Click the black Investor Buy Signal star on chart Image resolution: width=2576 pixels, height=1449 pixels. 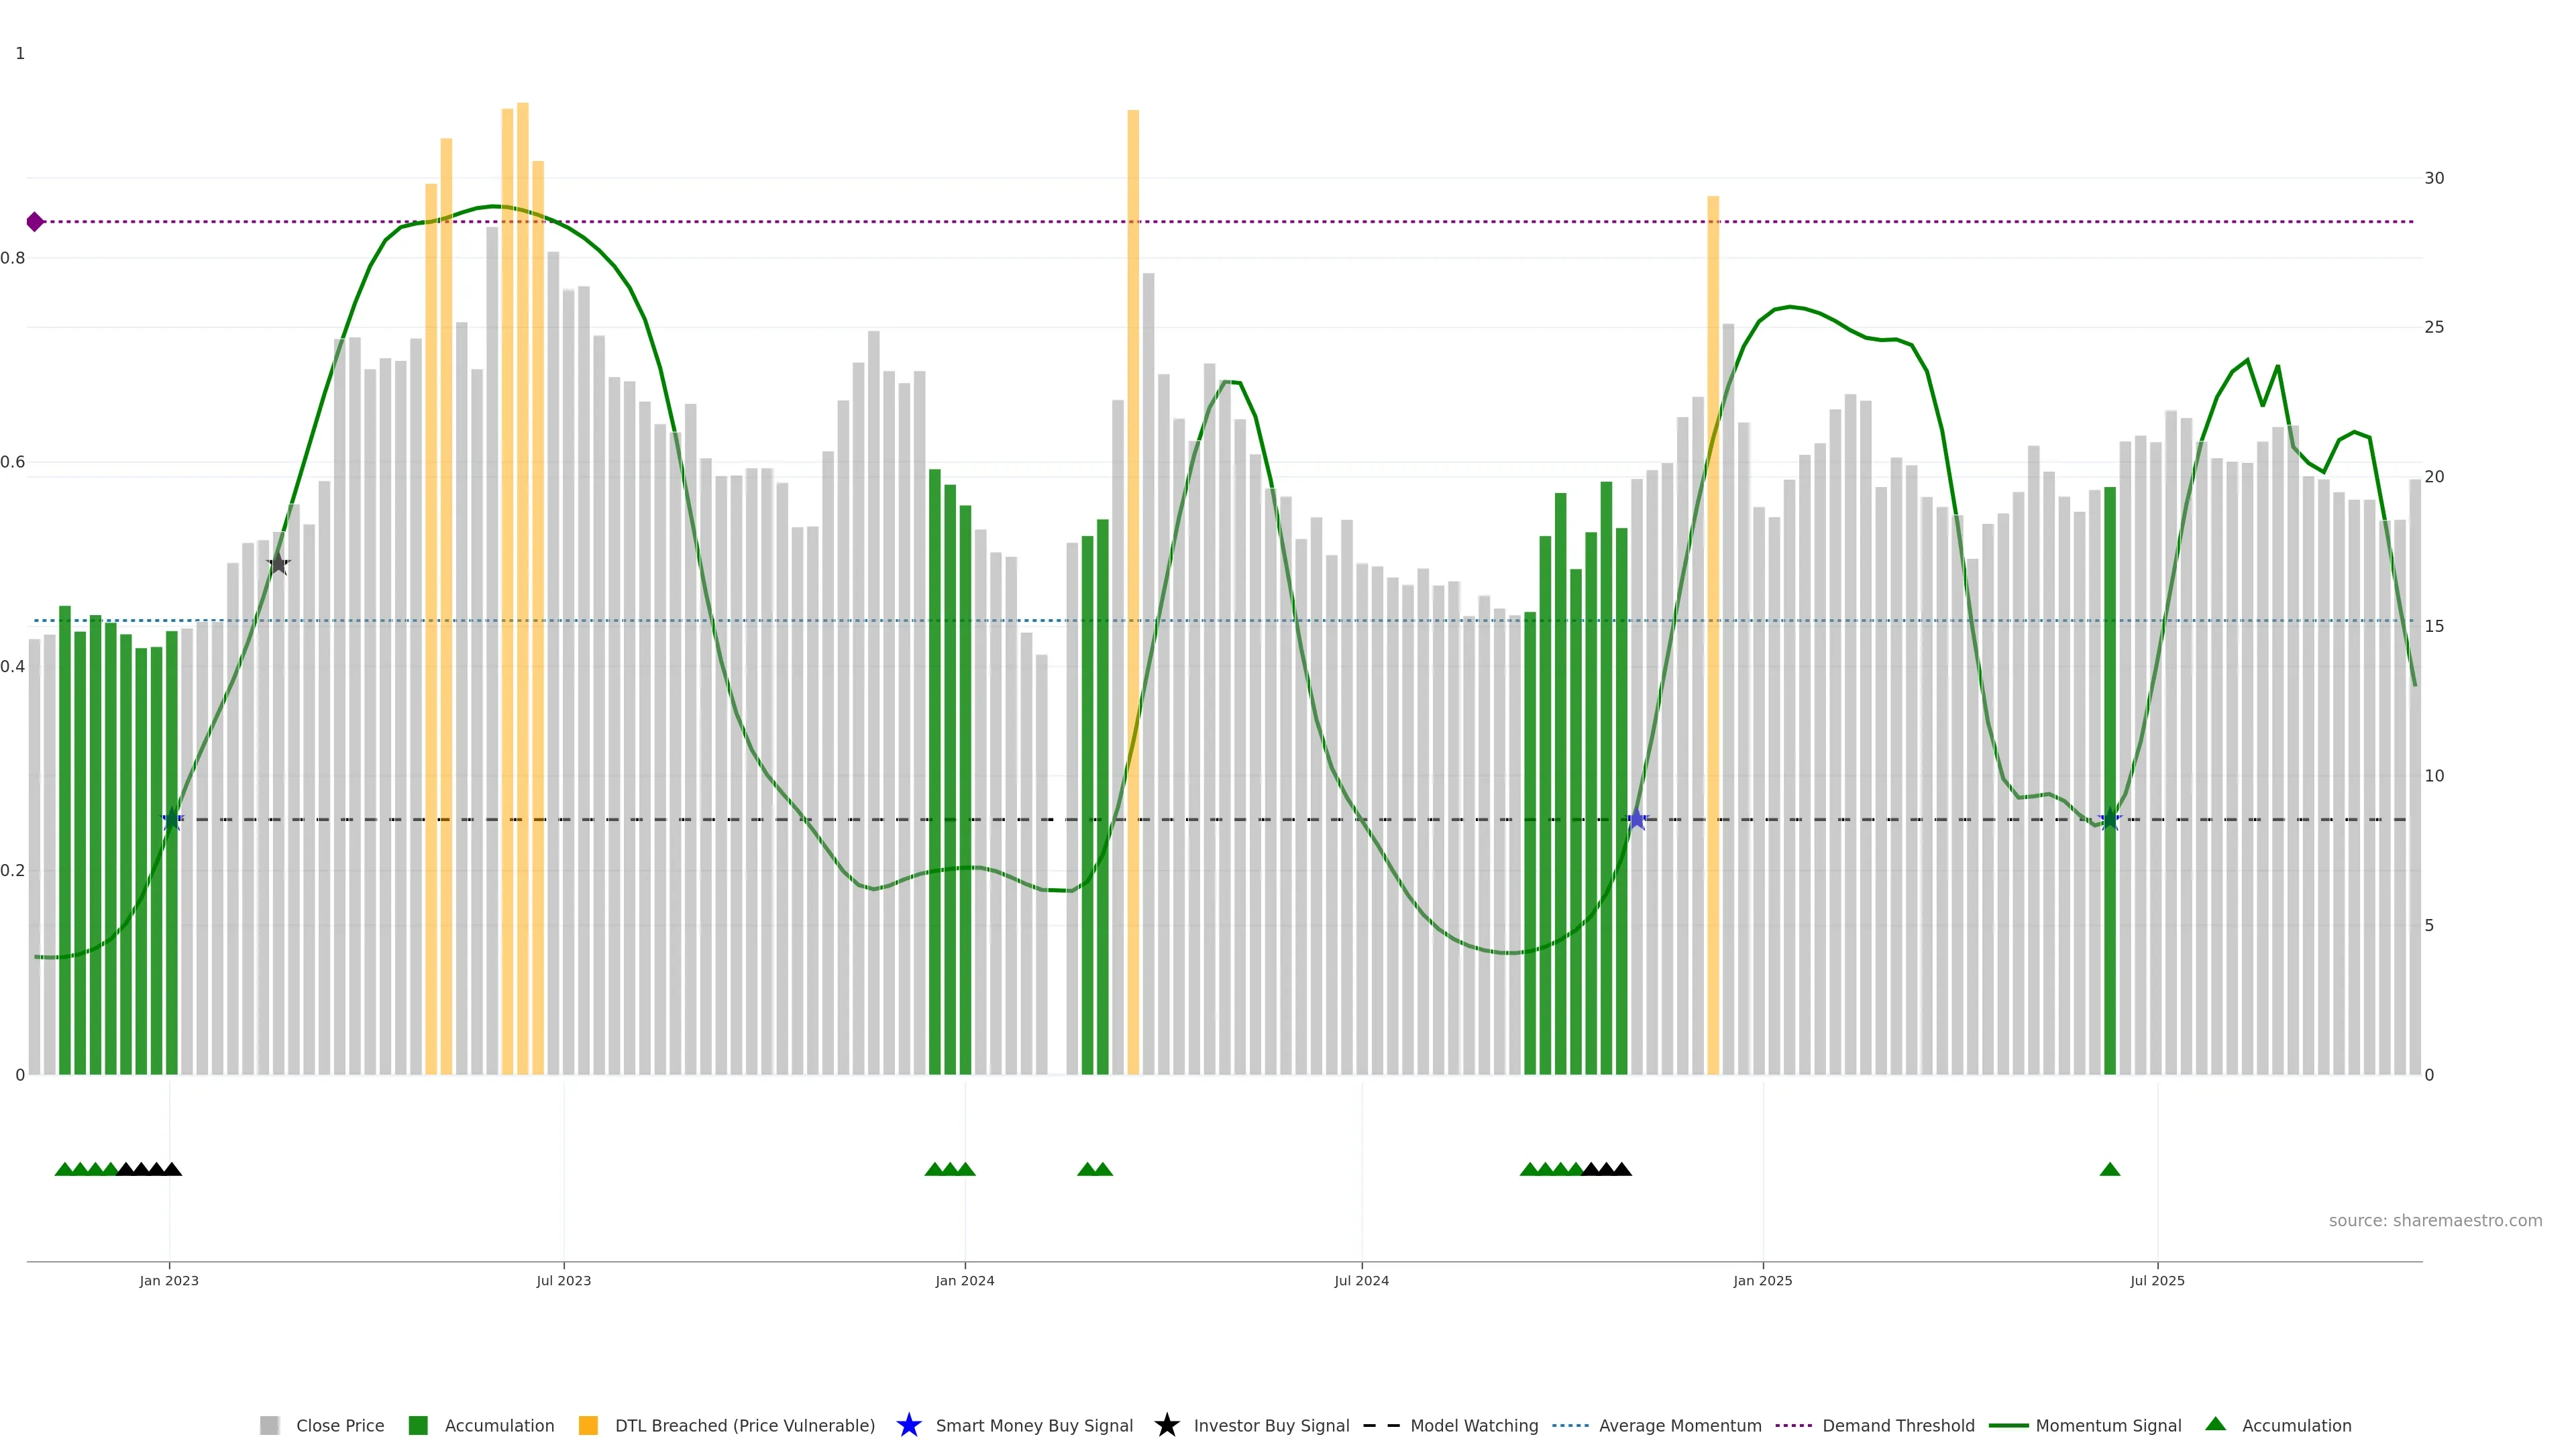[x=278, y=564]
